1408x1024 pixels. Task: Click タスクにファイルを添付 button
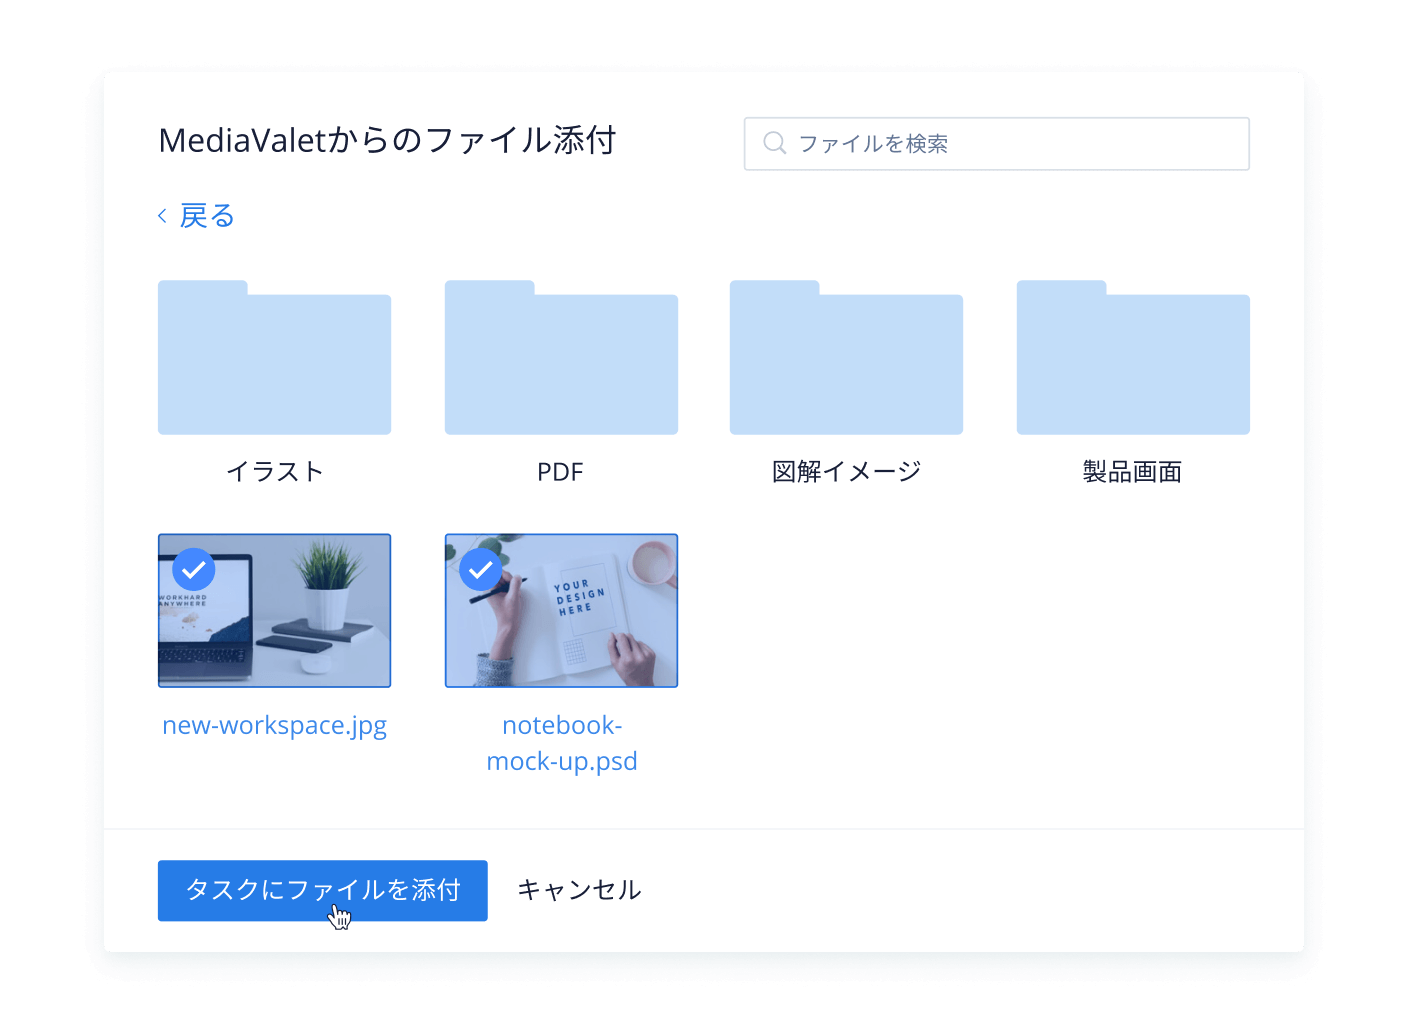323,890
